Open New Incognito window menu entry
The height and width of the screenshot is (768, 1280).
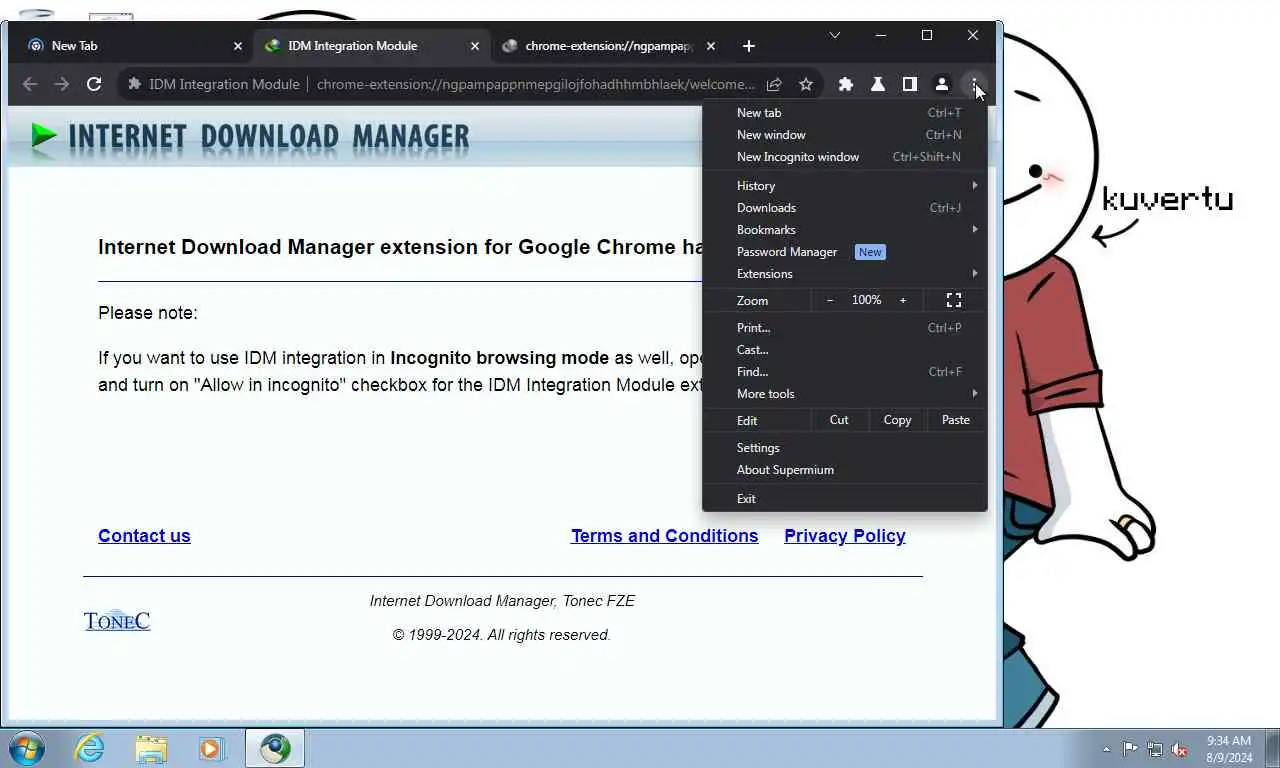(x=845, y=157)
